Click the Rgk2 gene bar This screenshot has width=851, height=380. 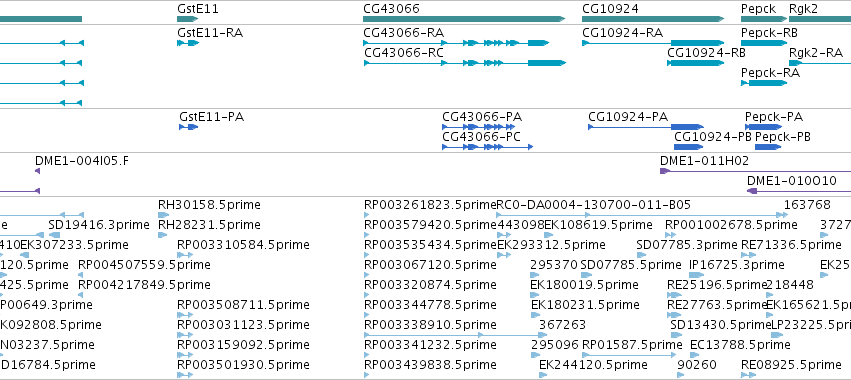coord(820,19)
